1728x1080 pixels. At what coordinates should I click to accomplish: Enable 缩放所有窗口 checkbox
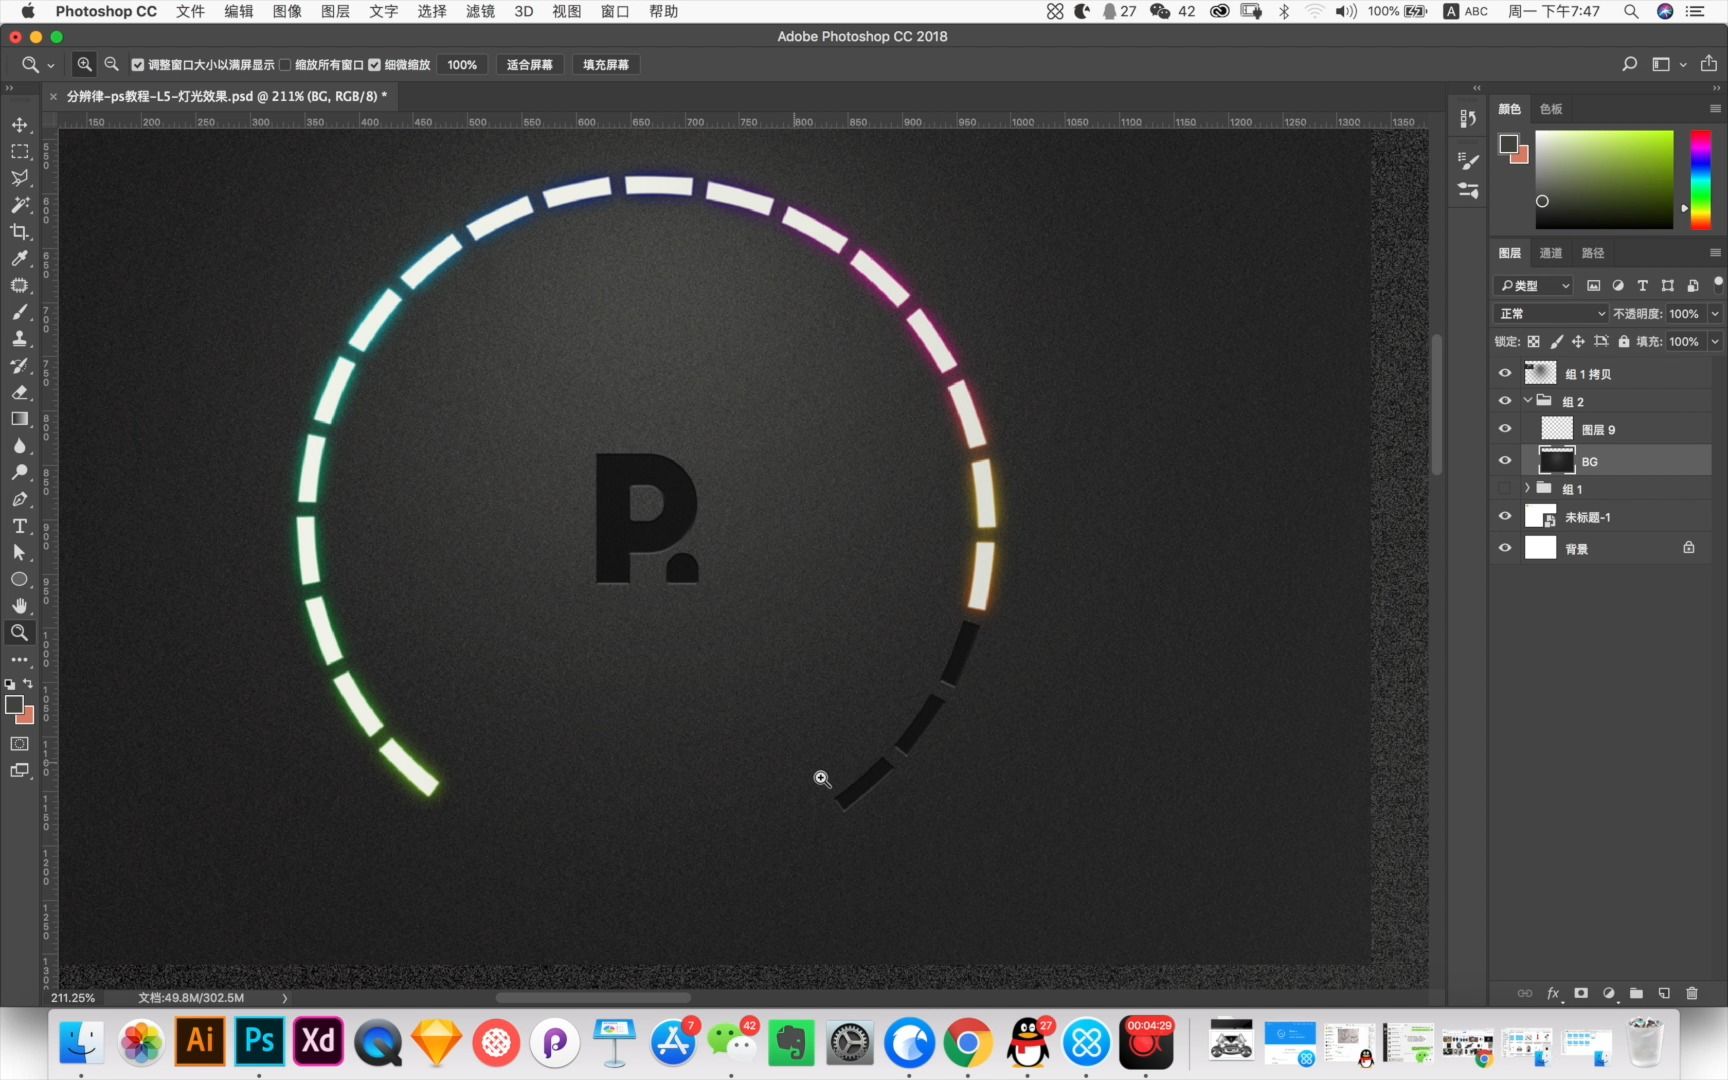(x=285, y=64)
